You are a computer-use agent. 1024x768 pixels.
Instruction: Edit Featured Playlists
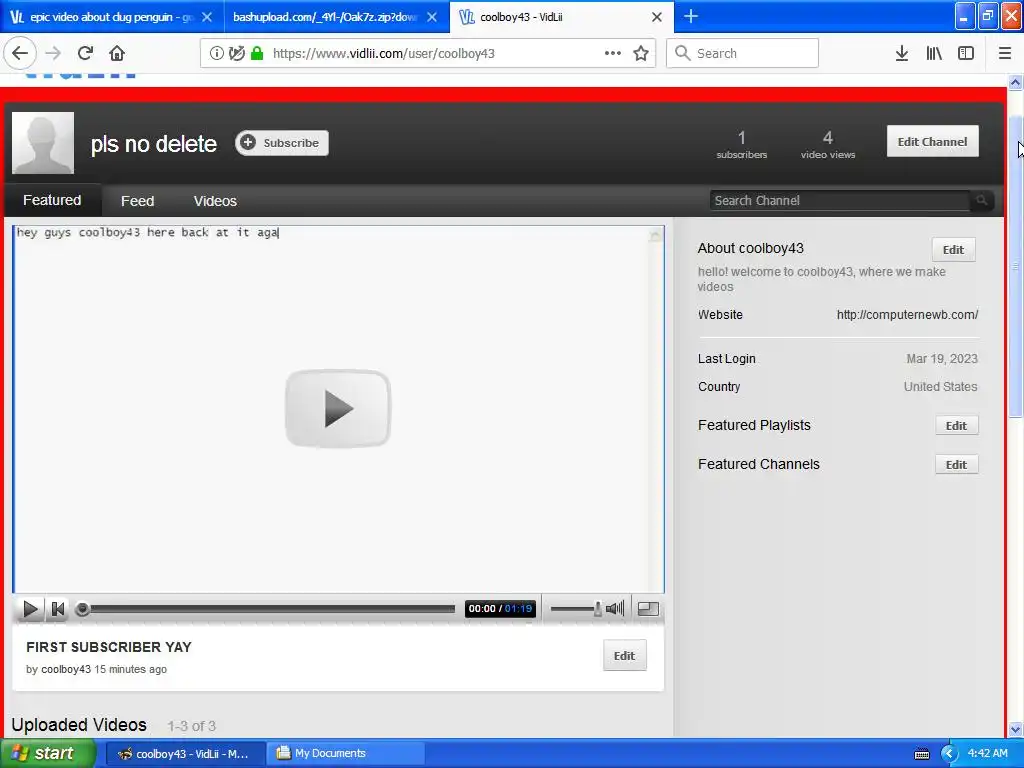(x=956, y=426)
